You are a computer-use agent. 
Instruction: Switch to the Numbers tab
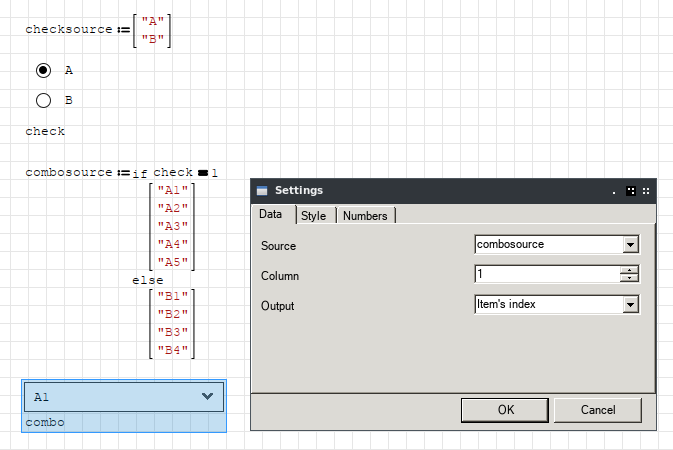(x=365, y=215)
